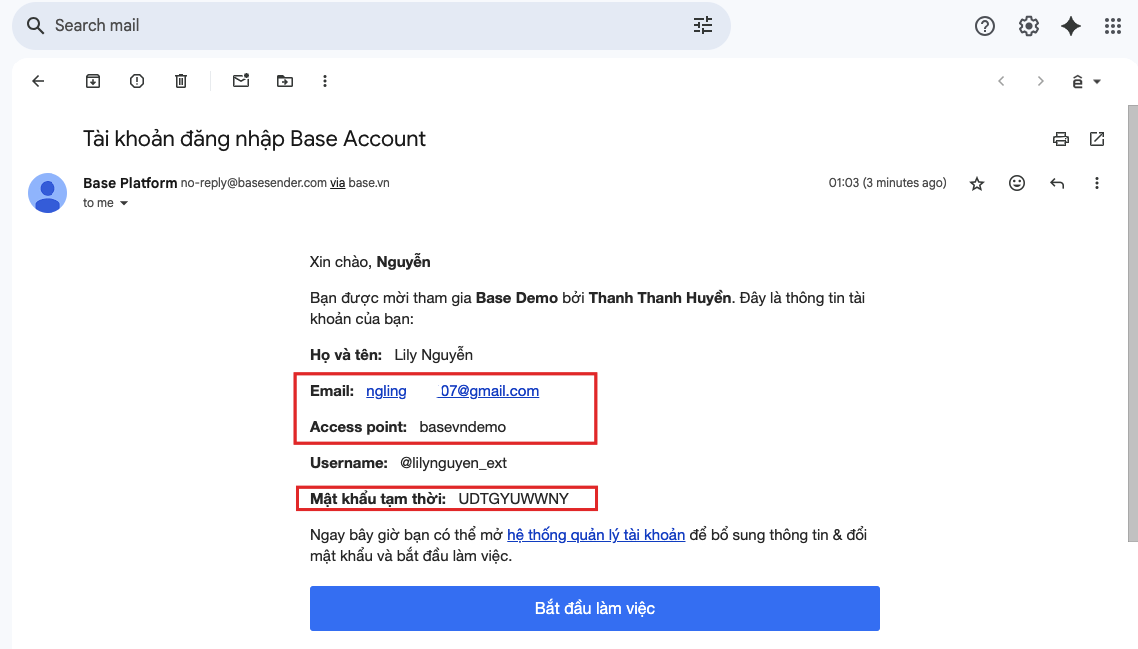Print all with printer icon
The width and height of the screenshot is (1138, 649).
(x=1060, y=139)
